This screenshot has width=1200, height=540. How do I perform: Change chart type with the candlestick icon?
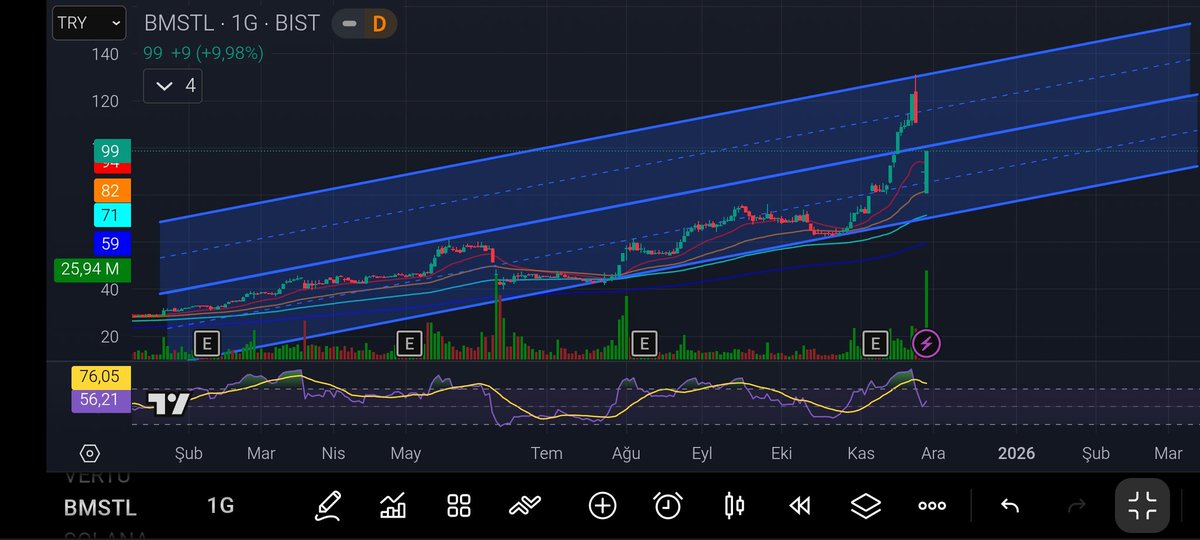pos(734,506)
